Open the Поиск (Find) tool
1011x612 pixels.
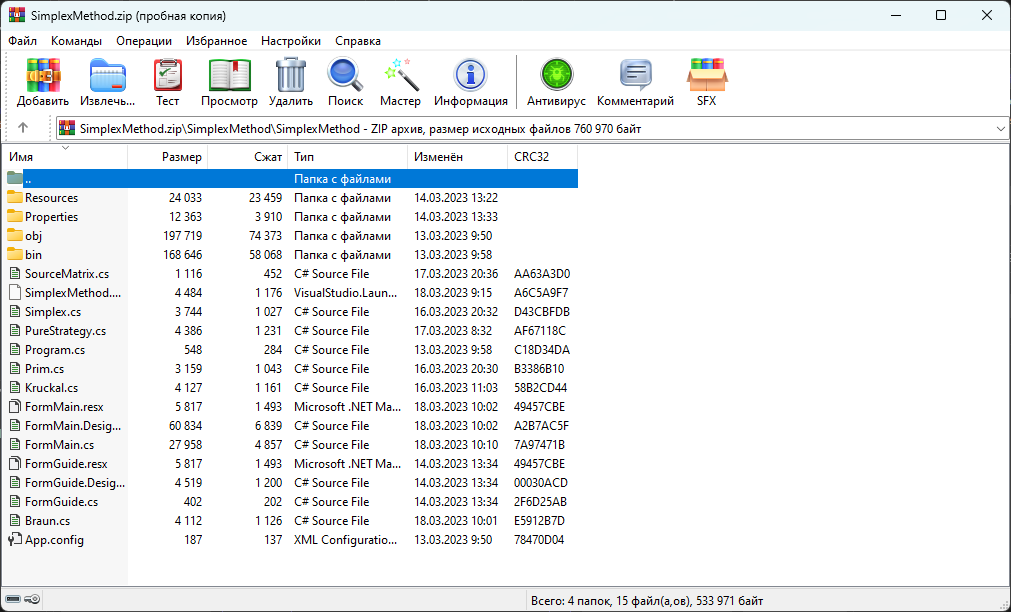345,82
